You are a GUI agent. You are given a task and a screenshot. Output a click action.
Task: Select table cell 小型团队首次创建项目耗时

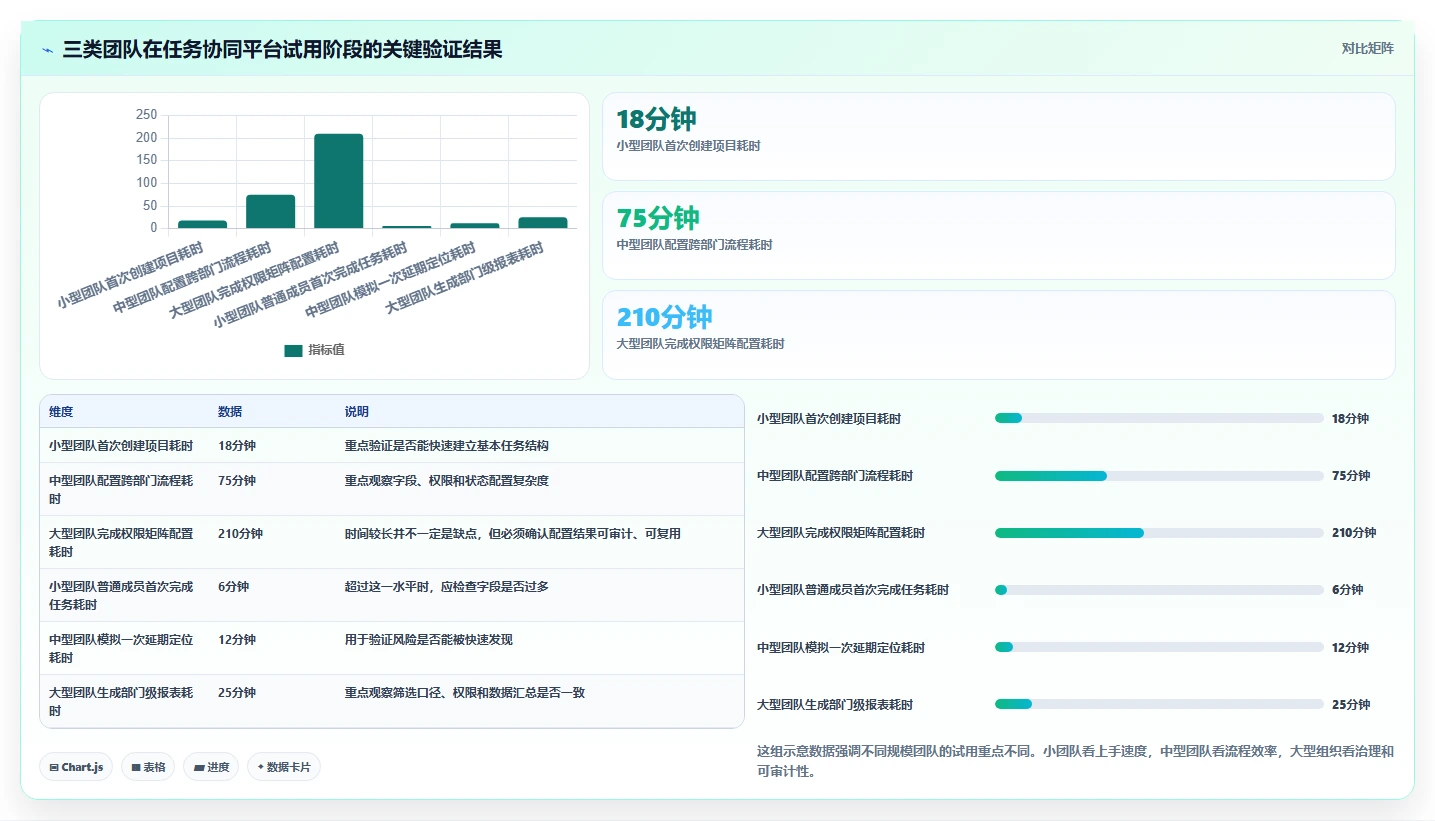(121, 446)
